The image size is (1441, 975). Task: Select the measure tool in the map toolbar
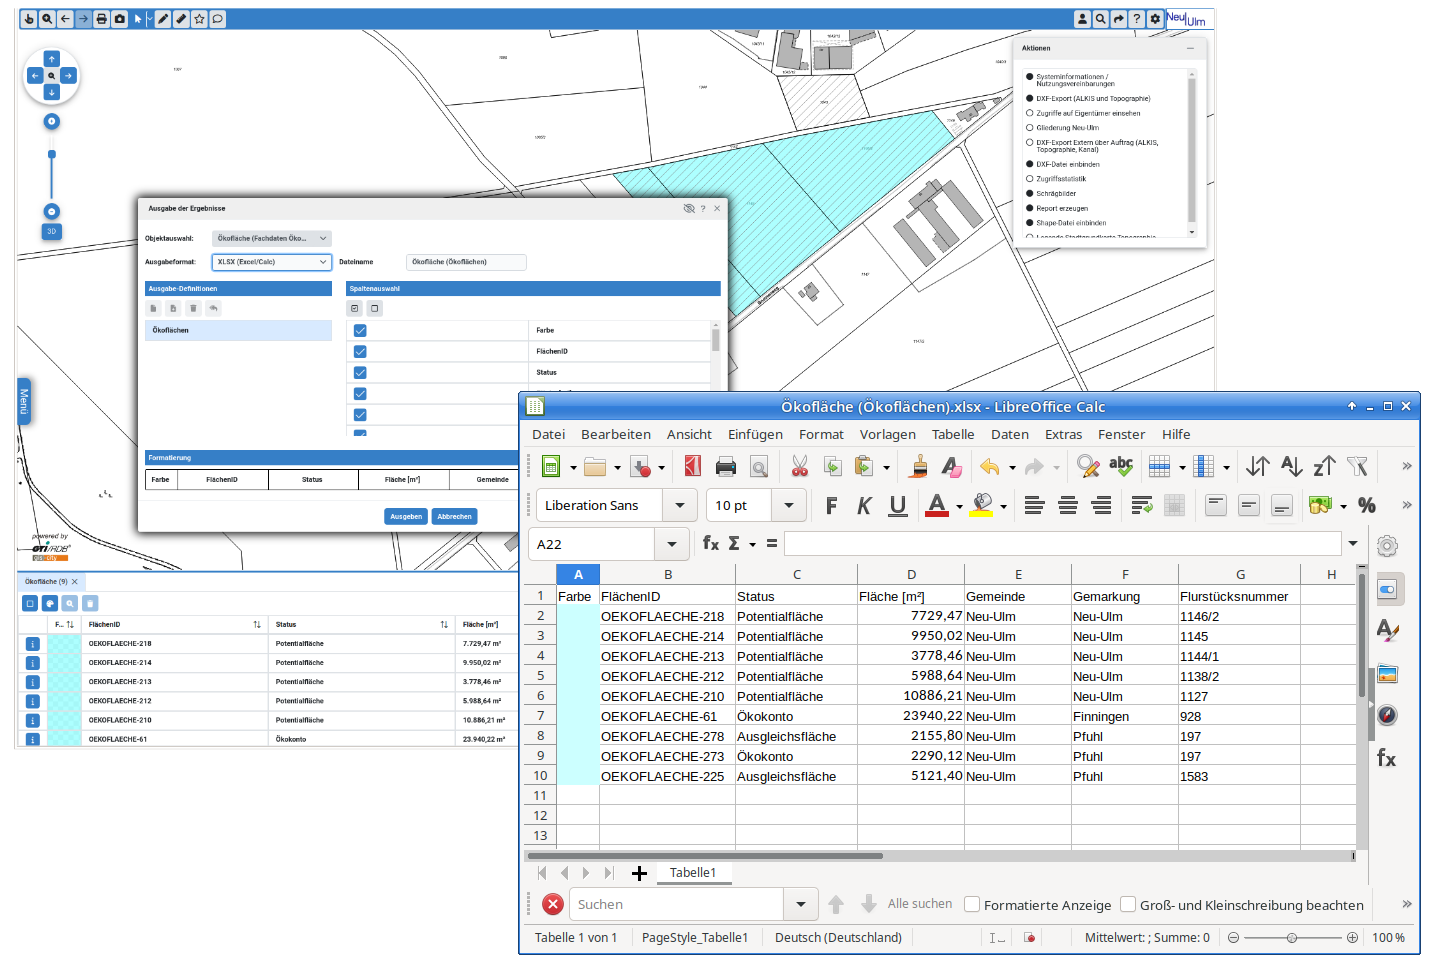[181, 18]
